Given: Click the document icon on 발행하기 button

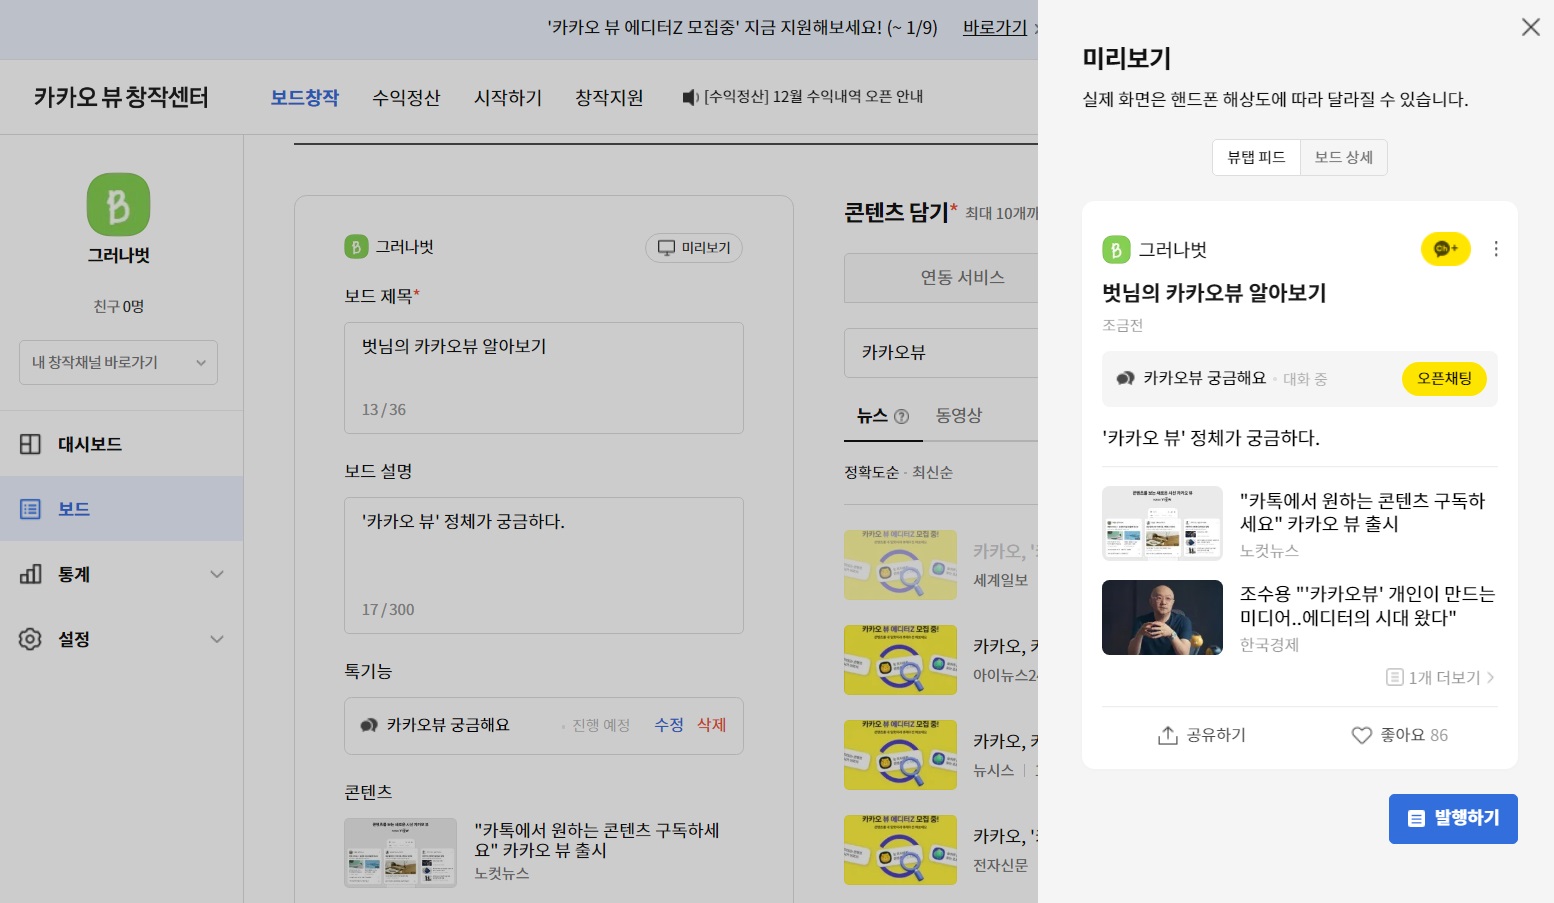Looking at the screenshot, I should (x=1416, y=819).
